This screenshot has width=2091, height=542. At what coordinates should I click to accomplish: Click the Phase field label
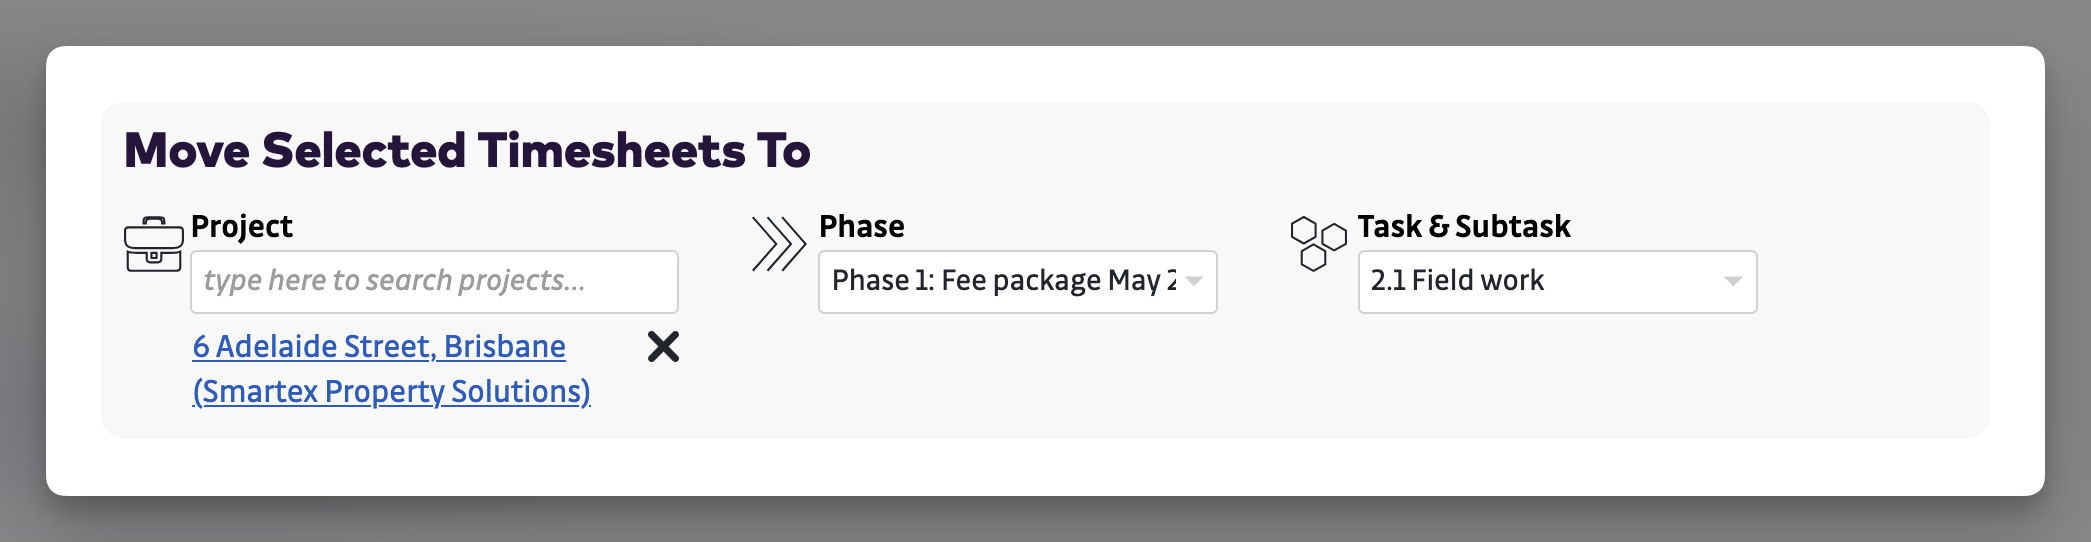pos(861,226)
